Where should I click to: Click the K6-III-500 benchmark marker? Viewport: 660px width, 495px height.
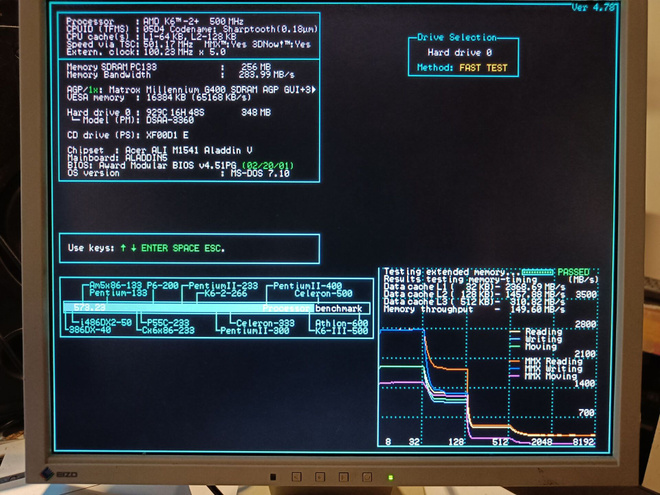pos(341,331)
